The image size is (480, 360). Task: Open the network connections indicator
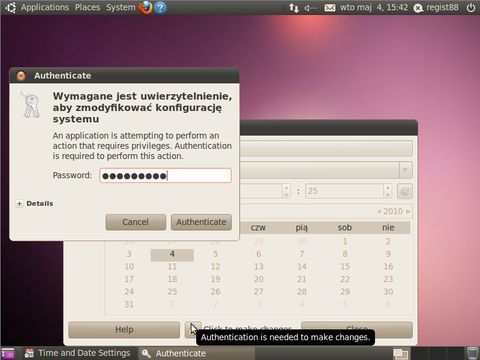tap(294, 8)
